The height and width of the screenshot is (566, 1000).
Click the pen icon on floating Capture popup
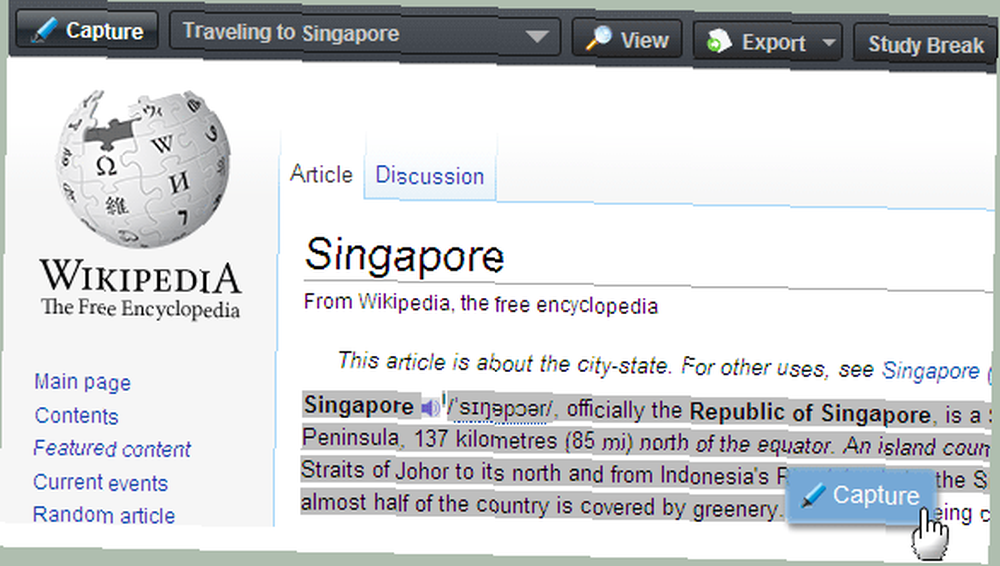tap(813, 495)
